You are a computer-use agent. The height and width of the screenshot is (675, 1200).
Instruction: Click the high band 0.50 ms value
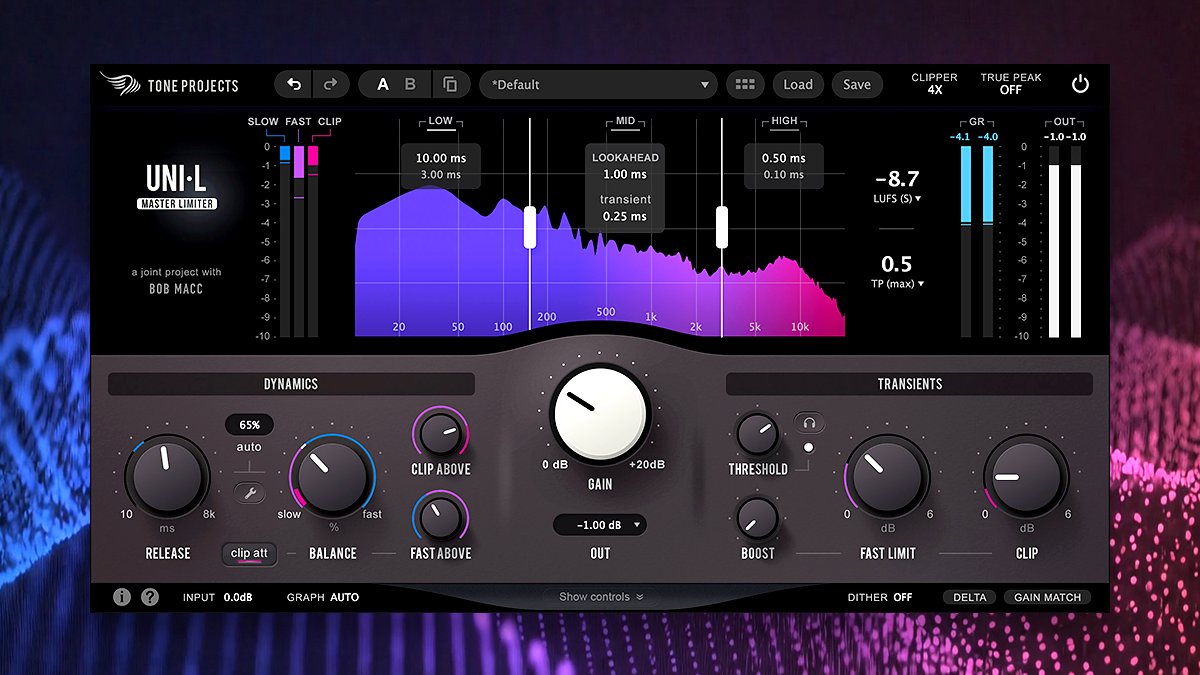point(783,158)
